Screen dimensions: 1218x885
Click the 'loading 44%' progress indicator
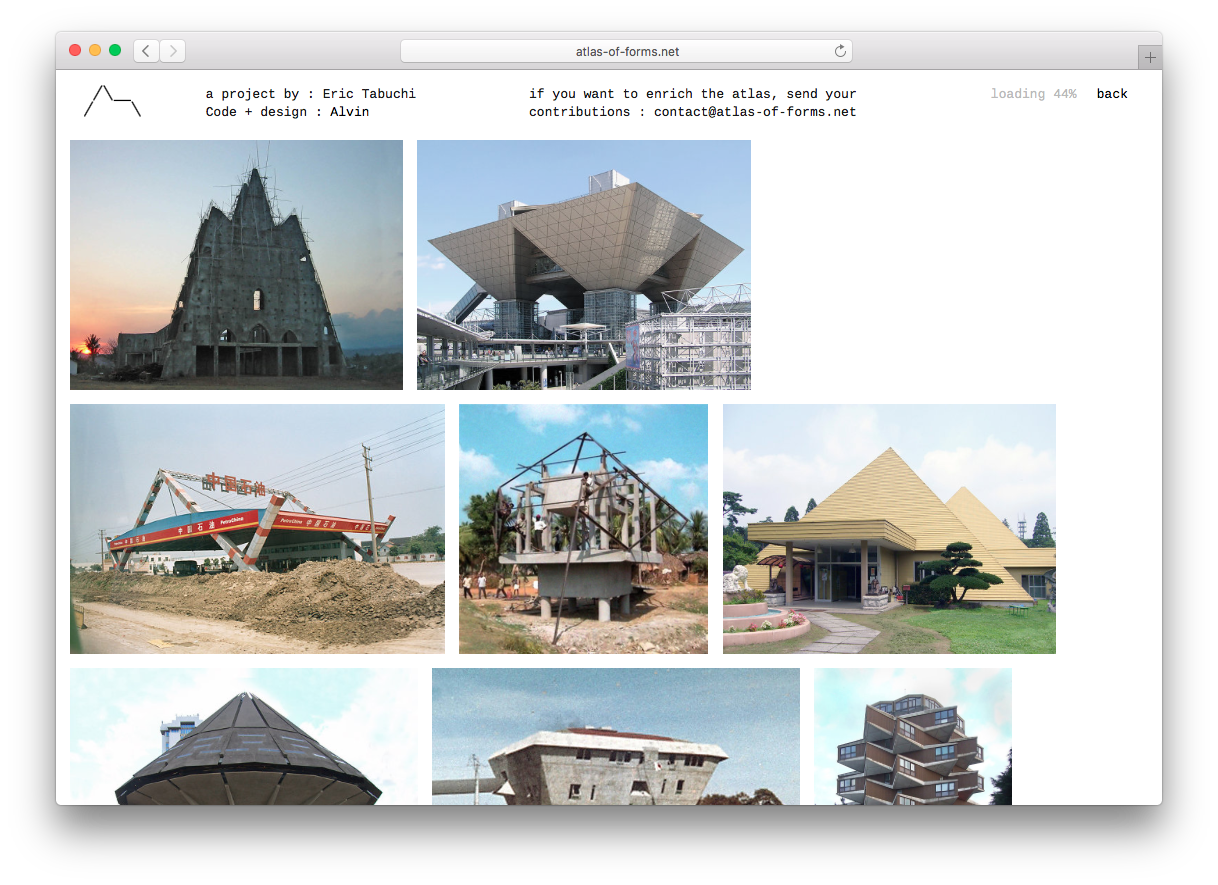coord(1033,94)
